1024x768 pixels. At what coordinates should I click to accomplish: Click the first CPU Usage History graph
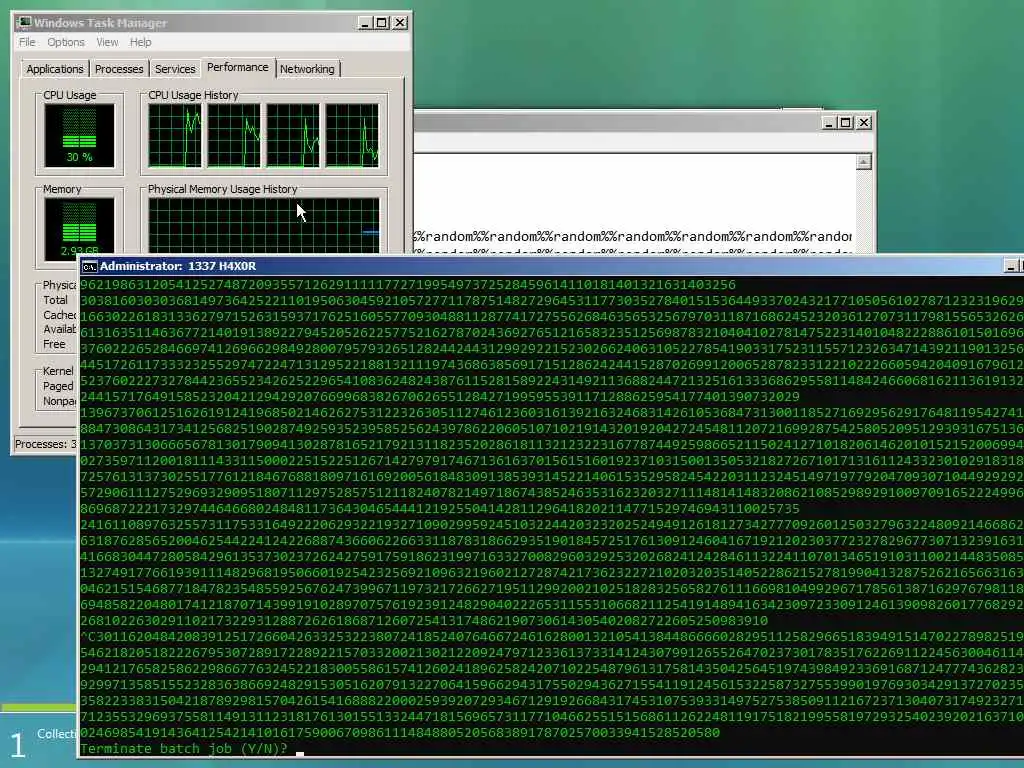click(174, 135)
